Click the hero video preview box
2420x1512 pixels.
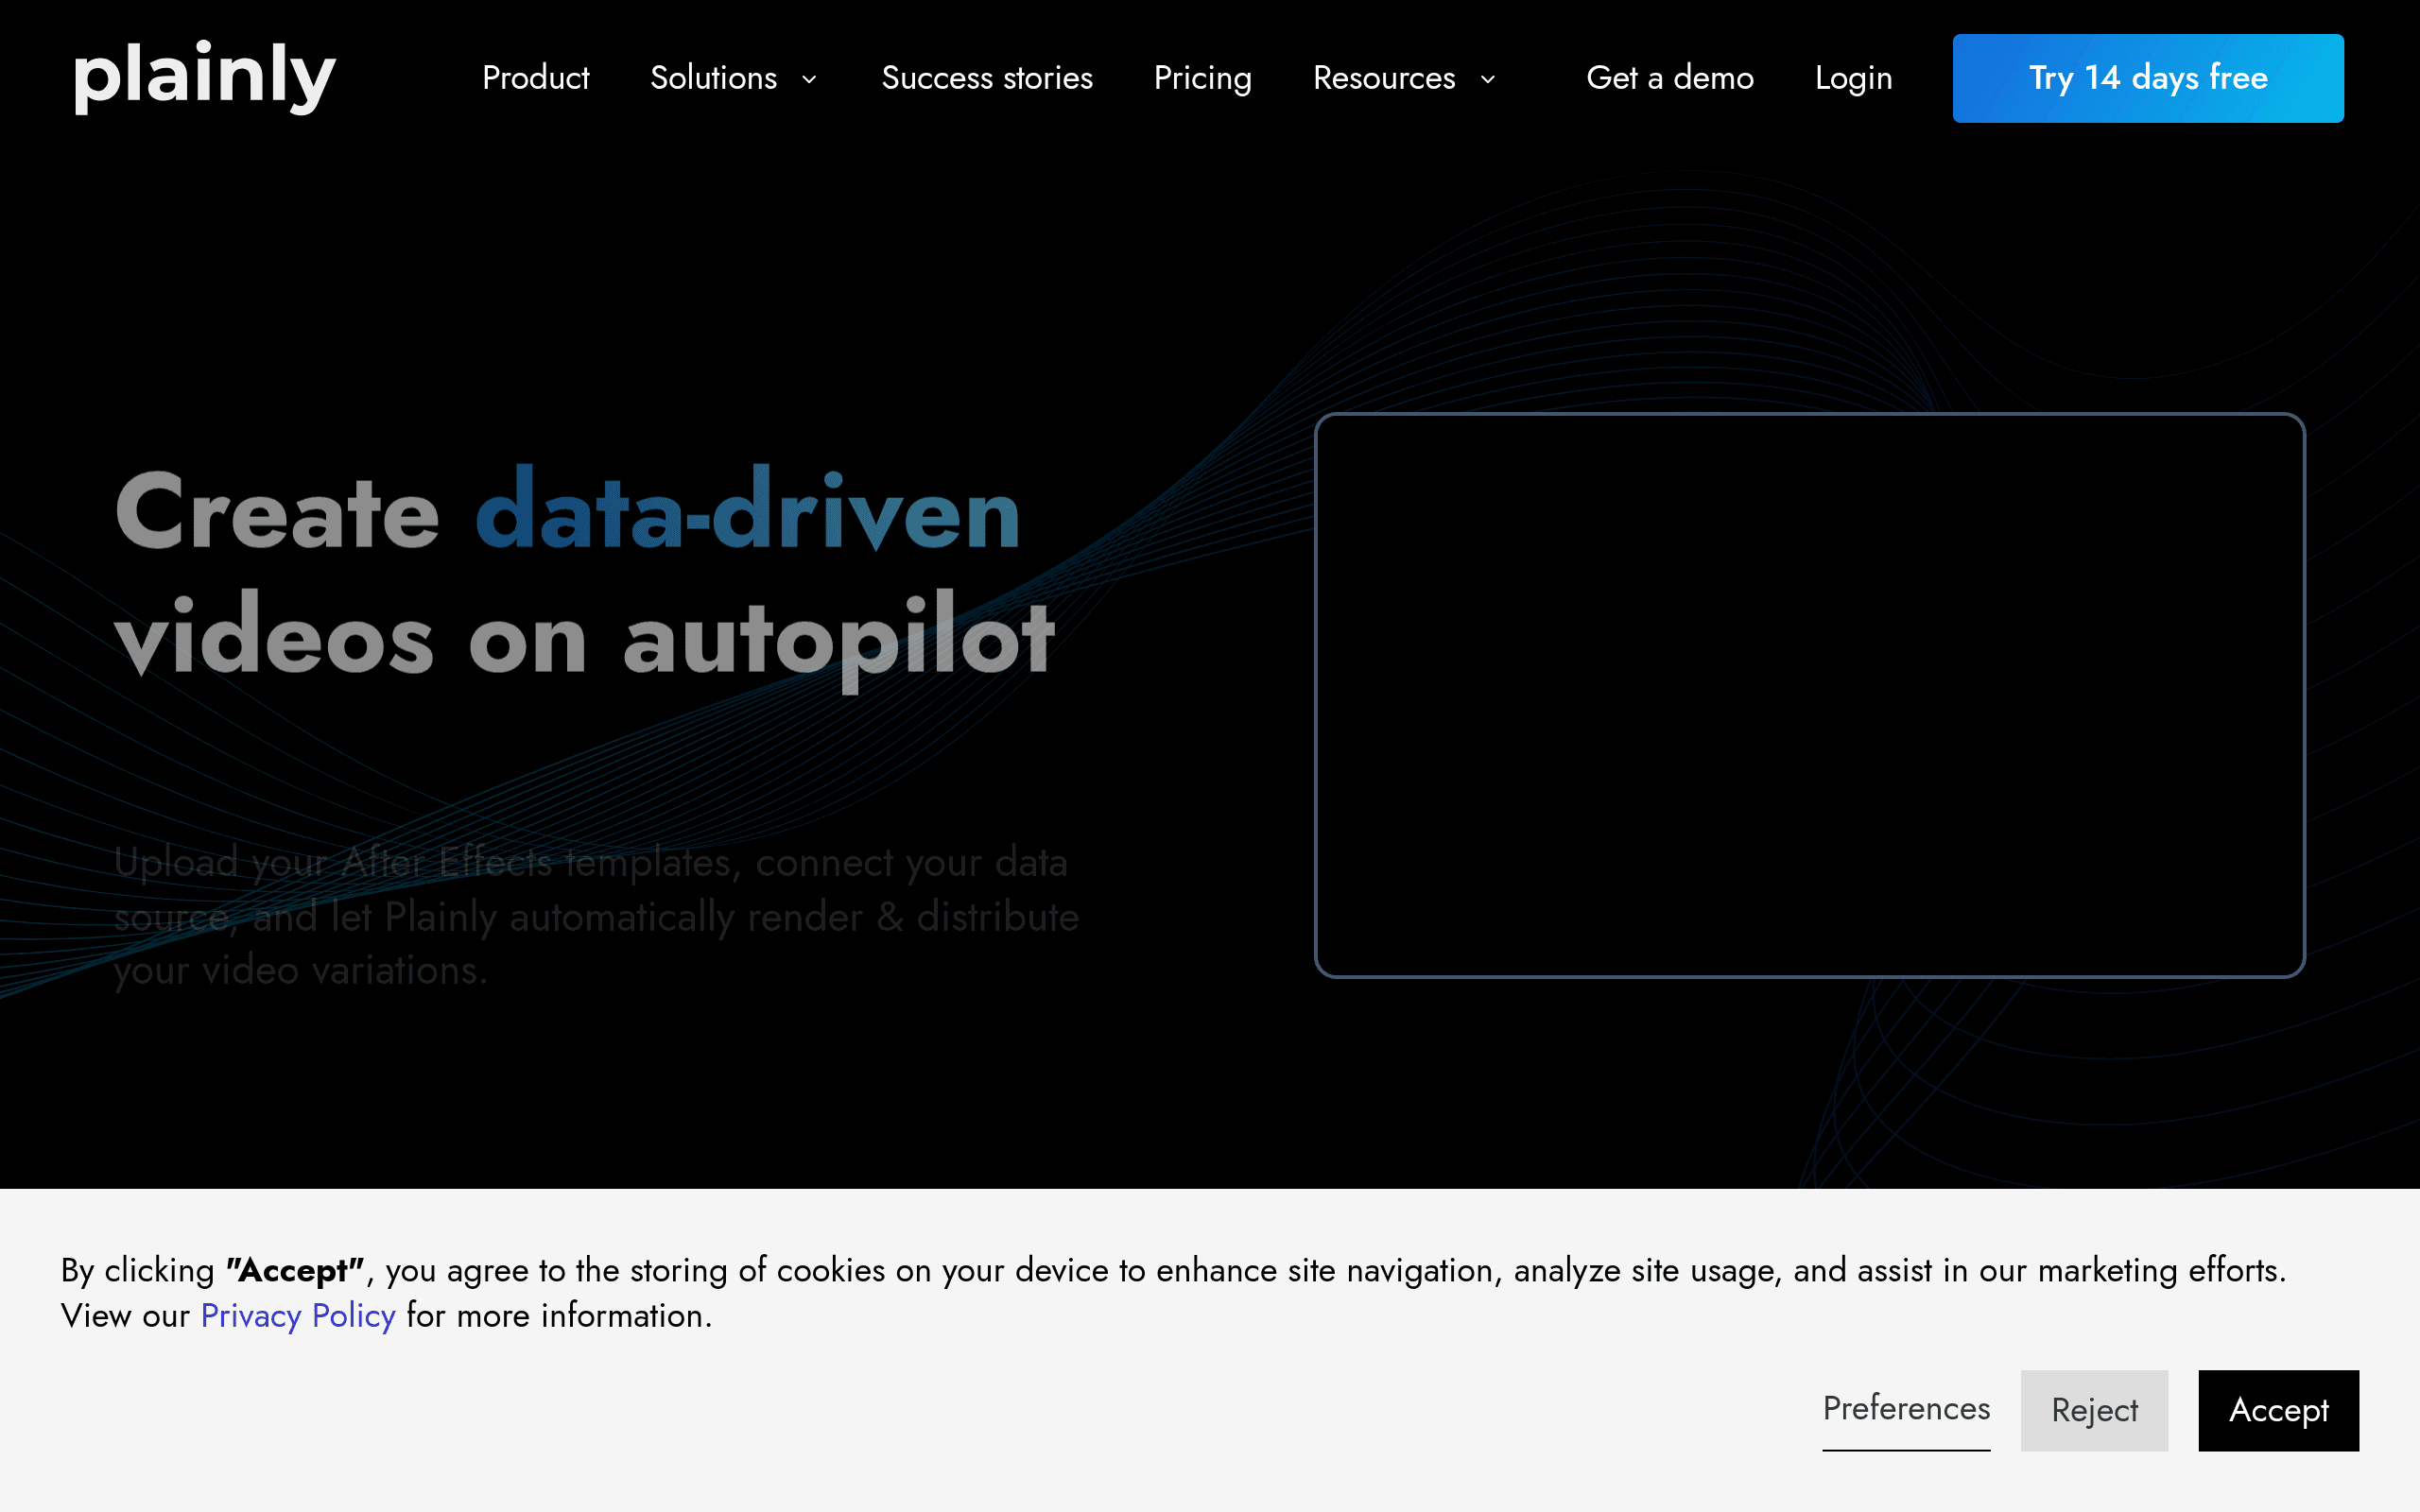(x=1810, y=695)
